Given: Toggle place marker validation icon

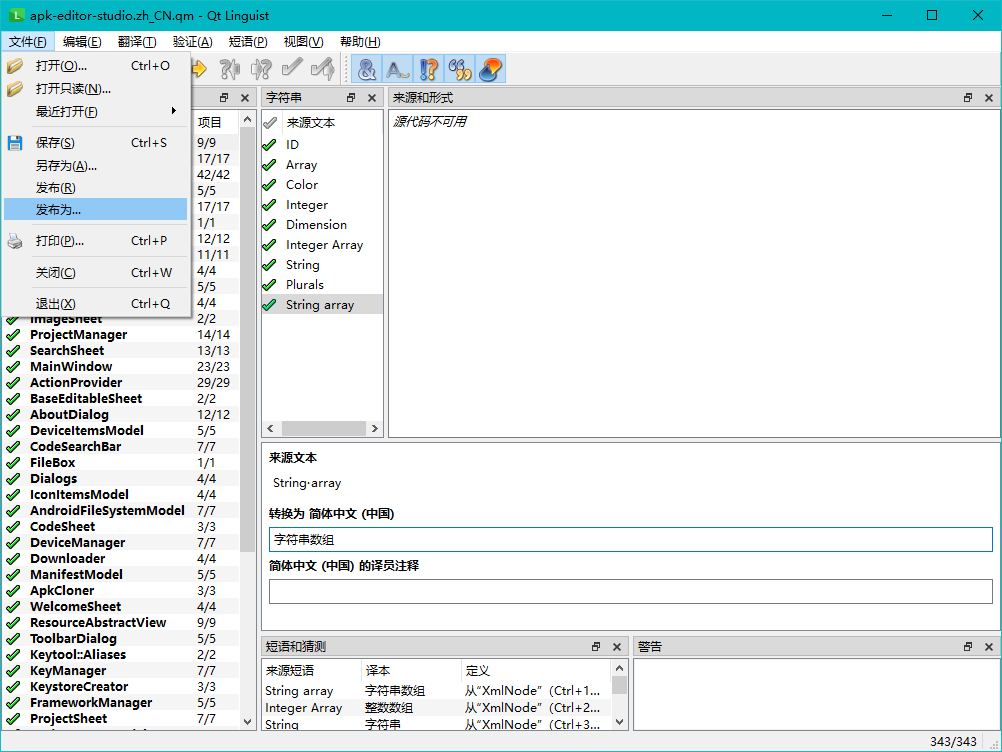Looking at the screenshot, I should 491,69.
